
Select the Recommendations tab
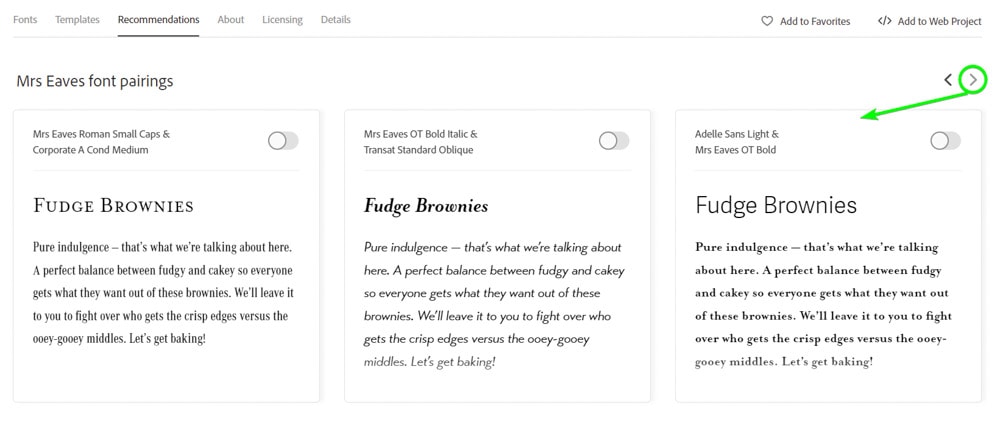coord(158,20)
